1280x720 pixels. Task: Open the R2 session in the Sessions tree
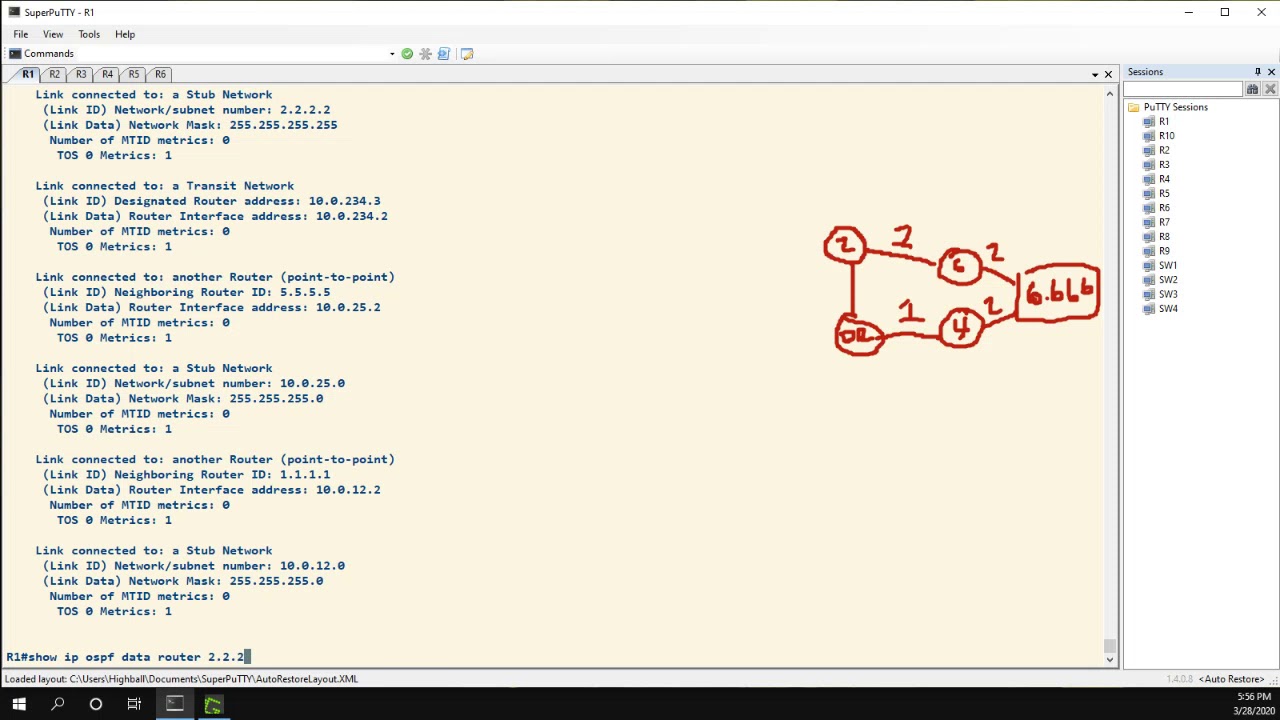coord(1163,151)
